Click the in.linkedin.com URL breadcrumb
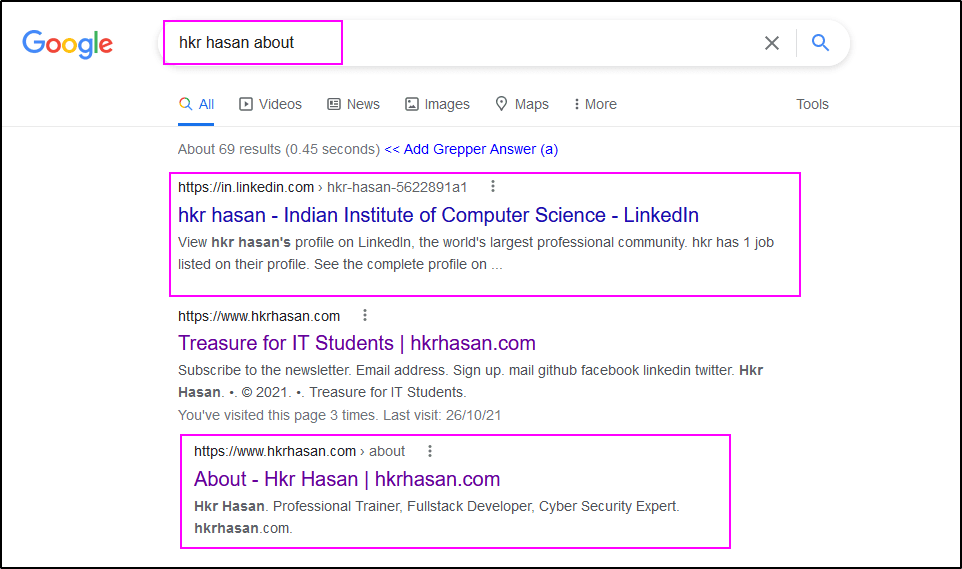The width and height of the screenshot is (962, 569). point(323,187)
